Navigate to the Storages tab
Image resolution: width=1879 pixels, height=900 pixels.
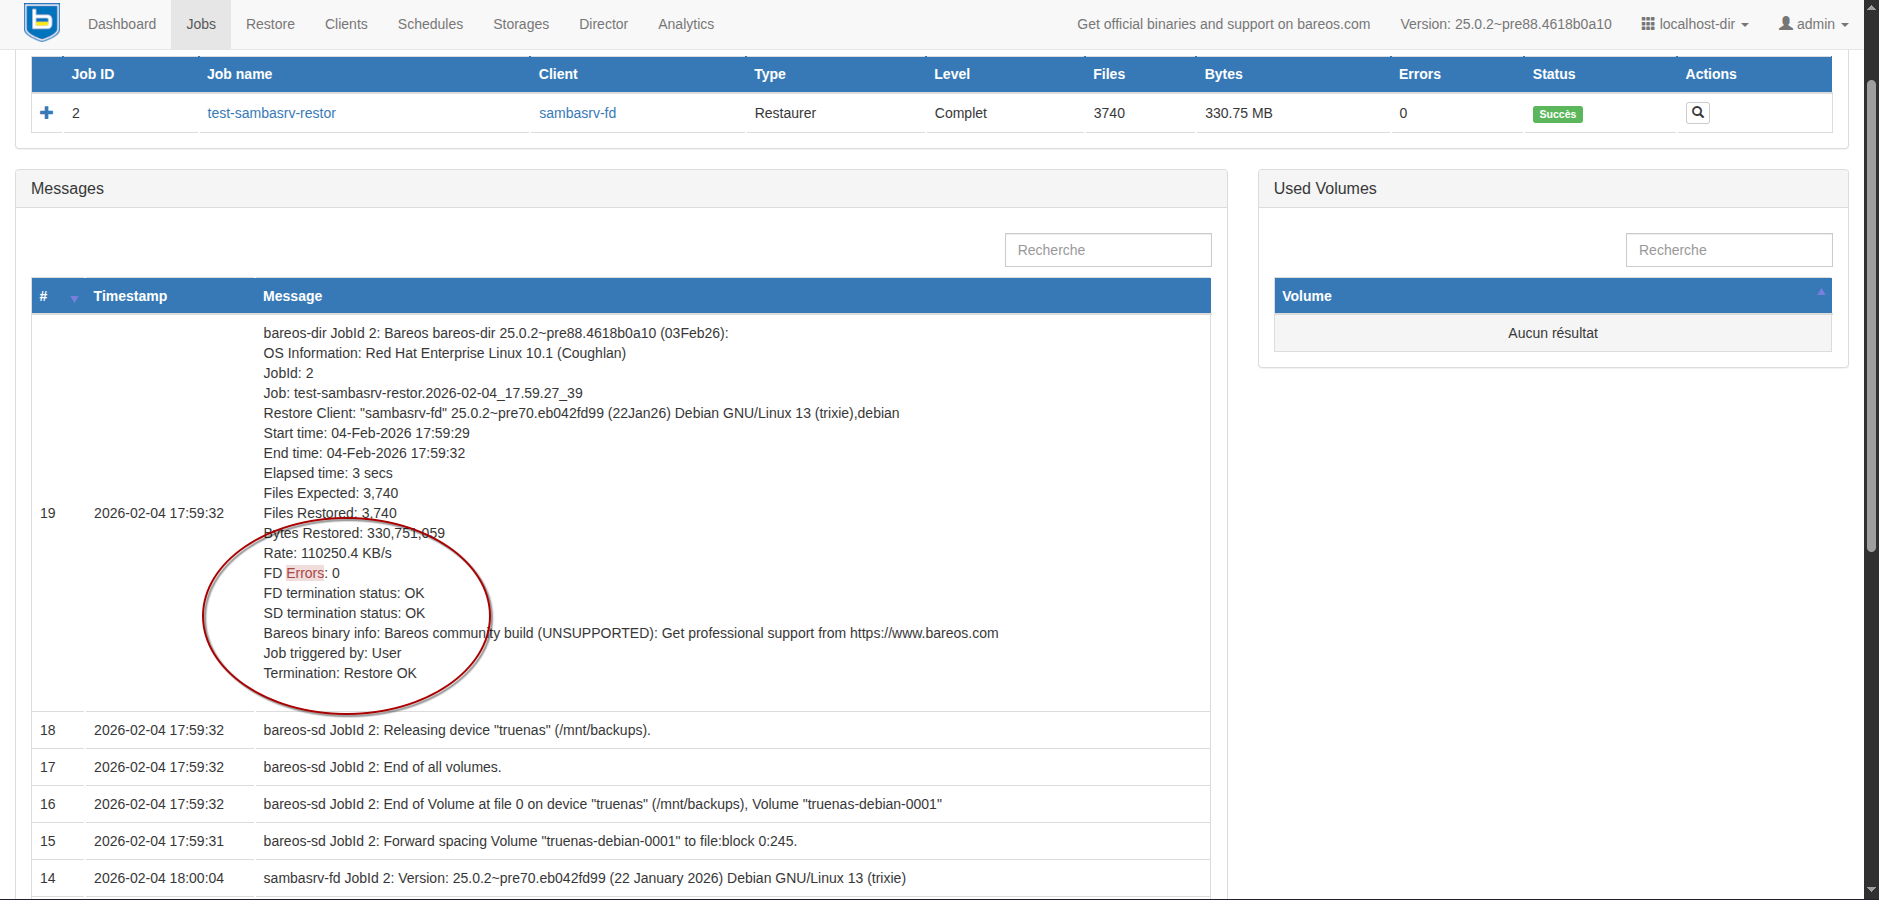(521, 24)
